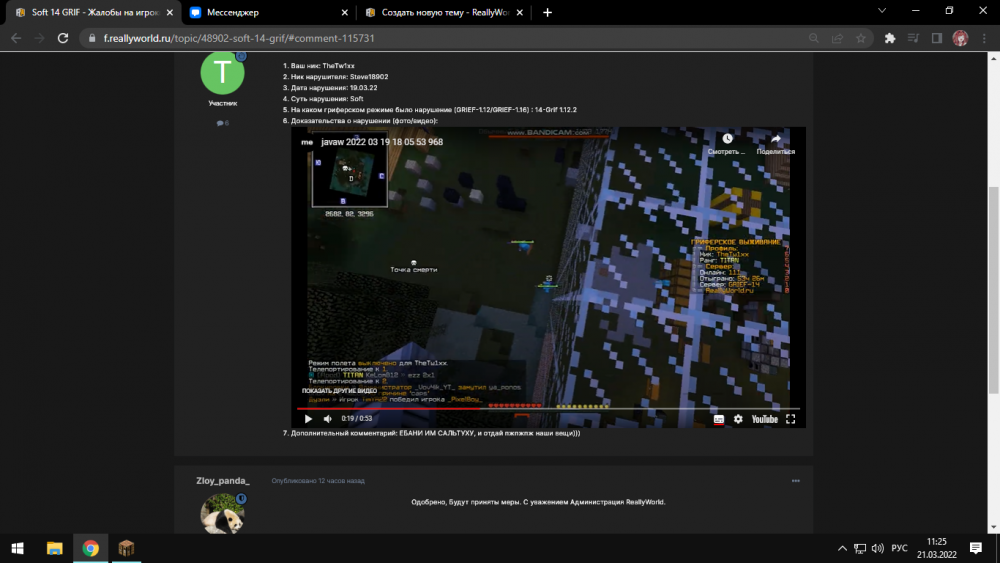Open Chrome three-dot menu

coord(984,38)
